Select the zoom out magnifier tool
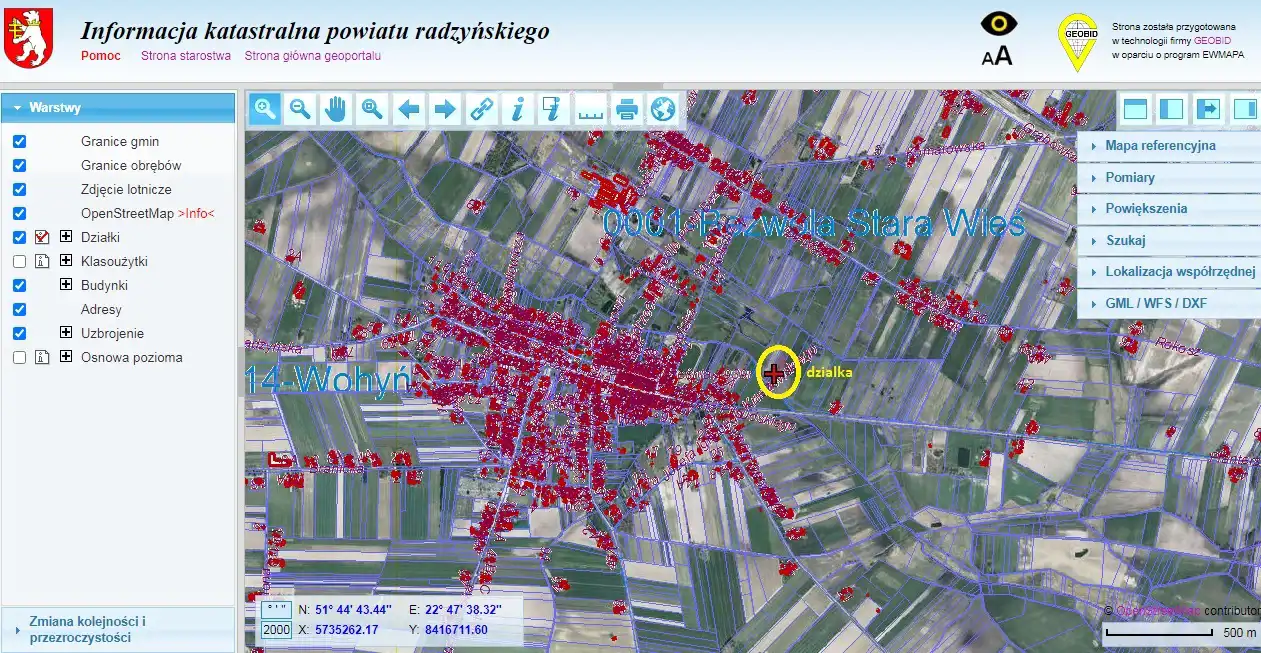 click(x=300, y=109)
